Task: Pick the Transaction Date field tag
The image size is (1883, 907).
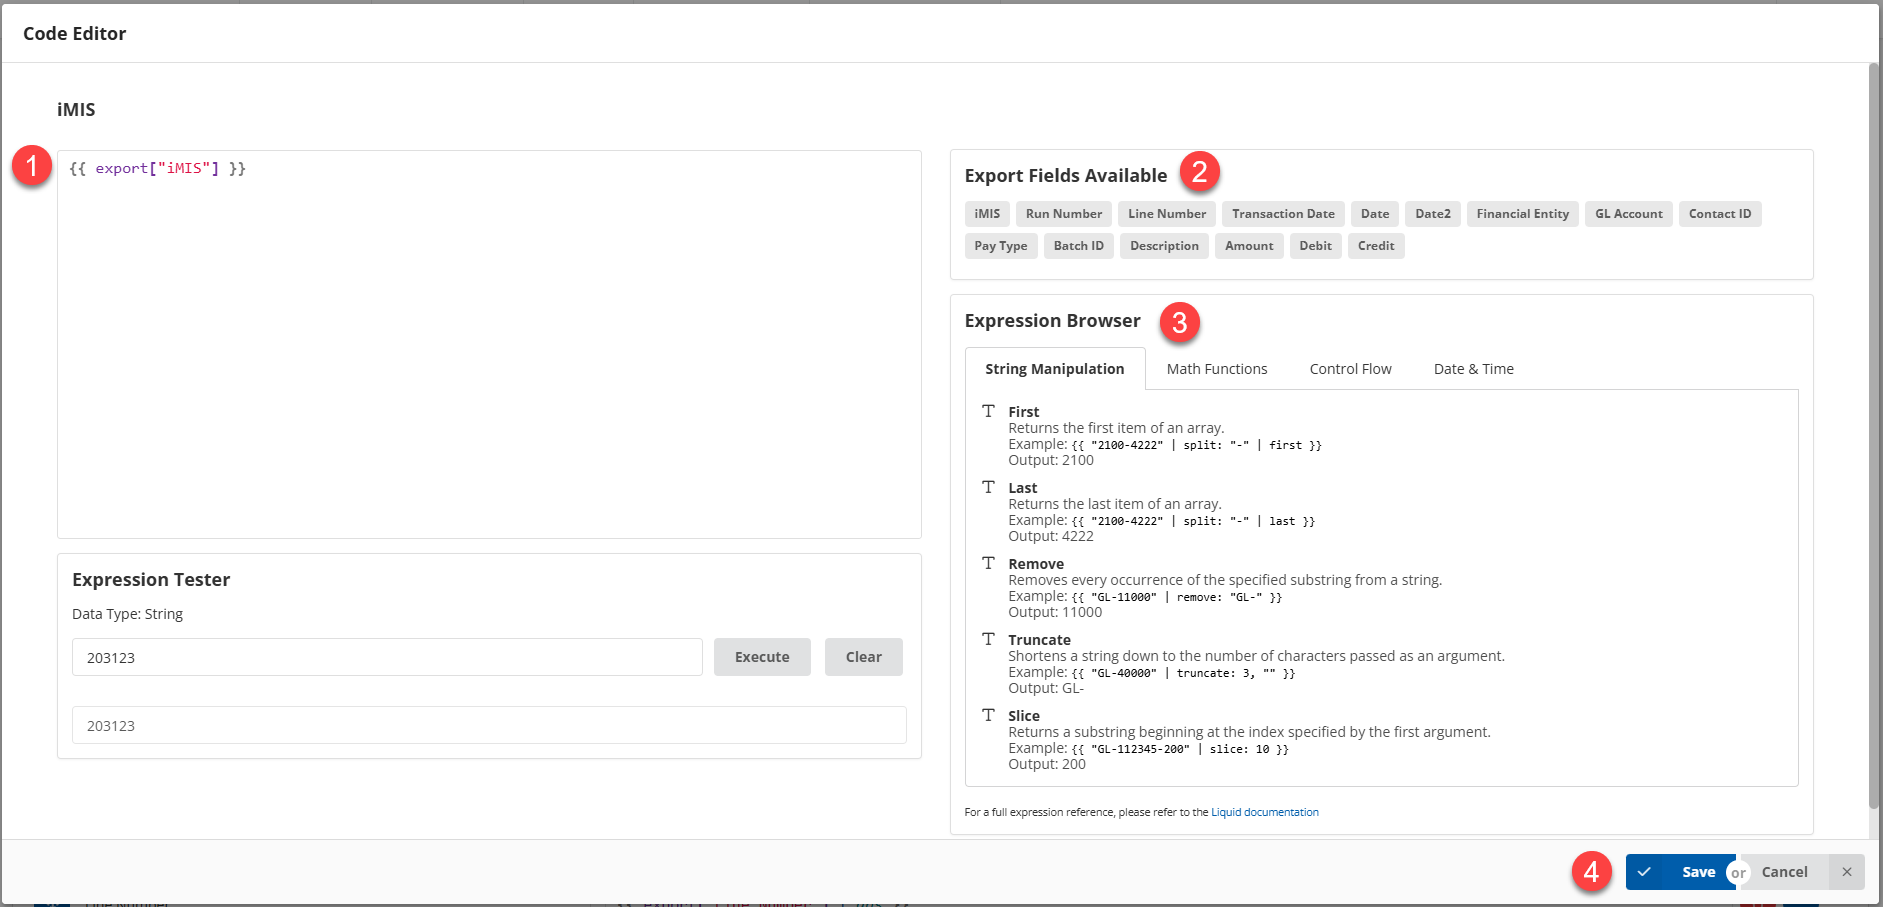Action: click(1282, 214)
